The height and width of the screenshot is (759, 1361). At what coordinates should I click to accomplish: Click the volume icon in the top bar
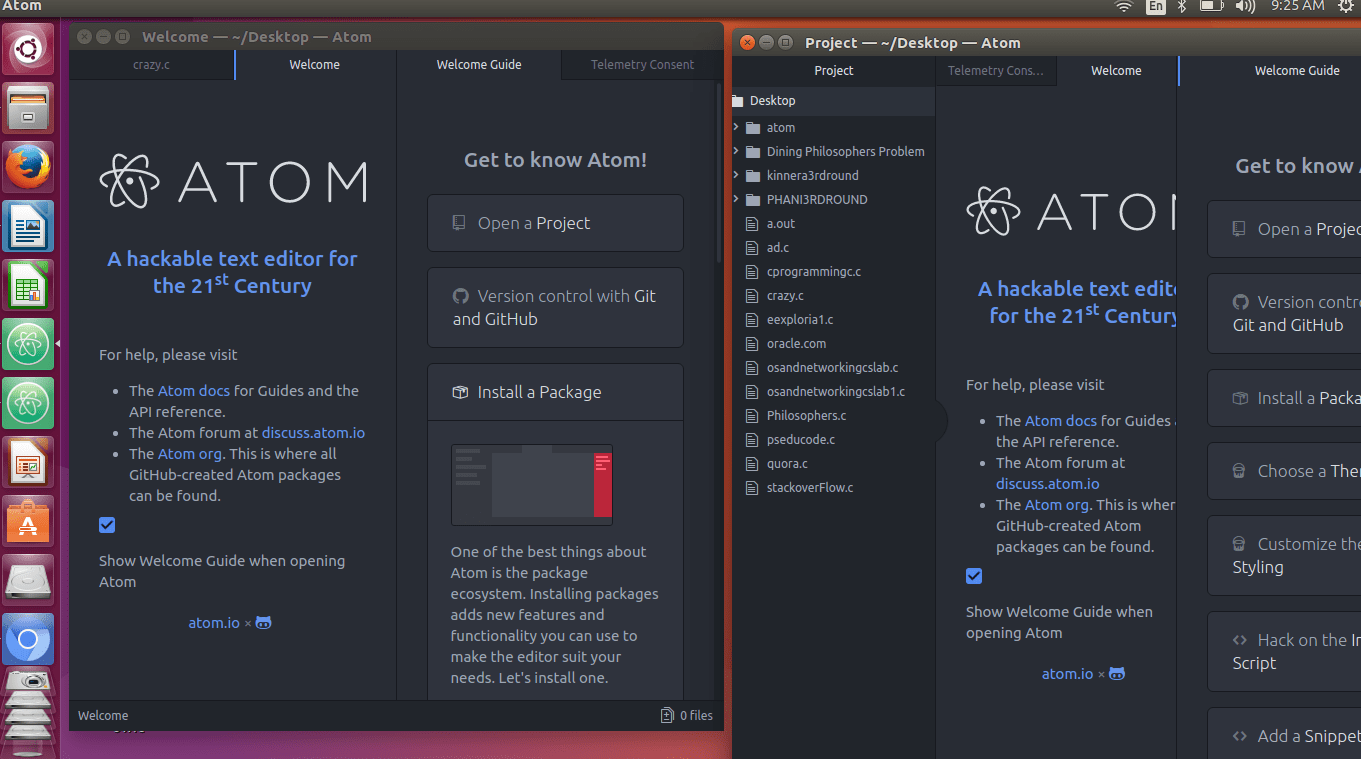[1243, 6]
